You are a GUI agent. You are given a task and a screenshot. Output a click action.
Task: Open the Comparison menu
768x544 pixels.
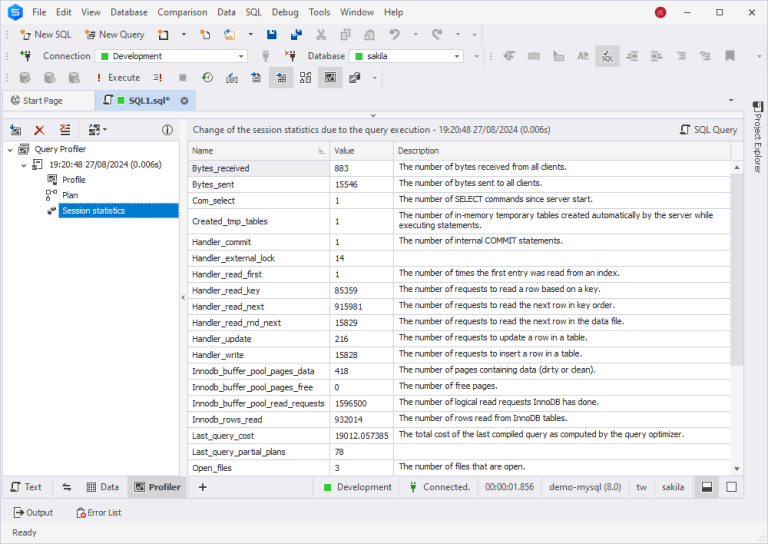(x=182, y=12)
